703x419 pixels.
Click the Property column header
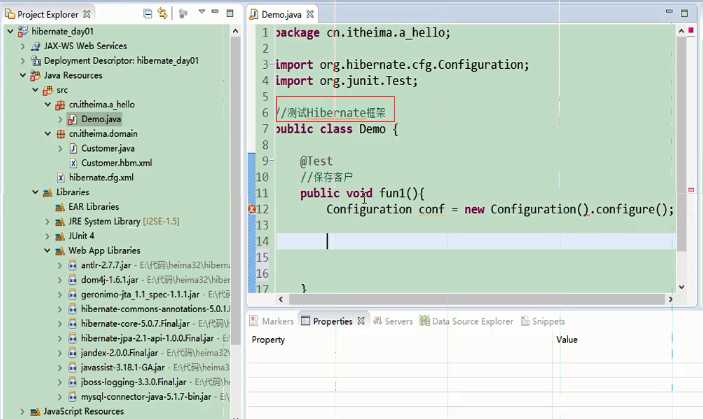268,340
